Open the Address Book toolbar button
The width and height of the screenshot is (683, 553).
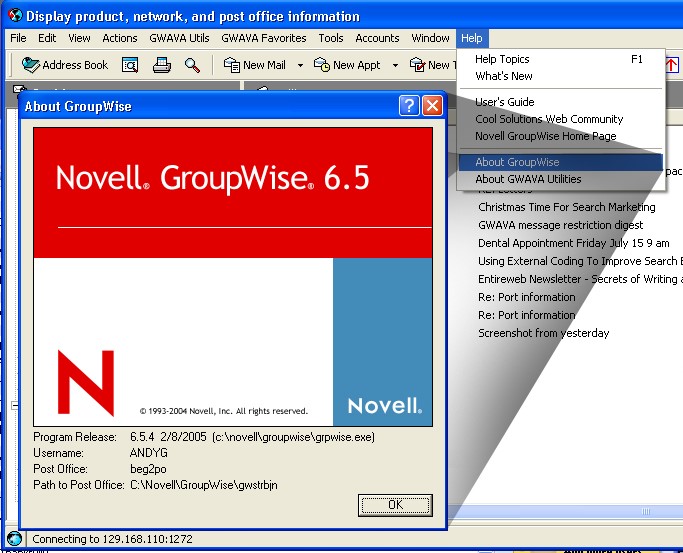65,65
